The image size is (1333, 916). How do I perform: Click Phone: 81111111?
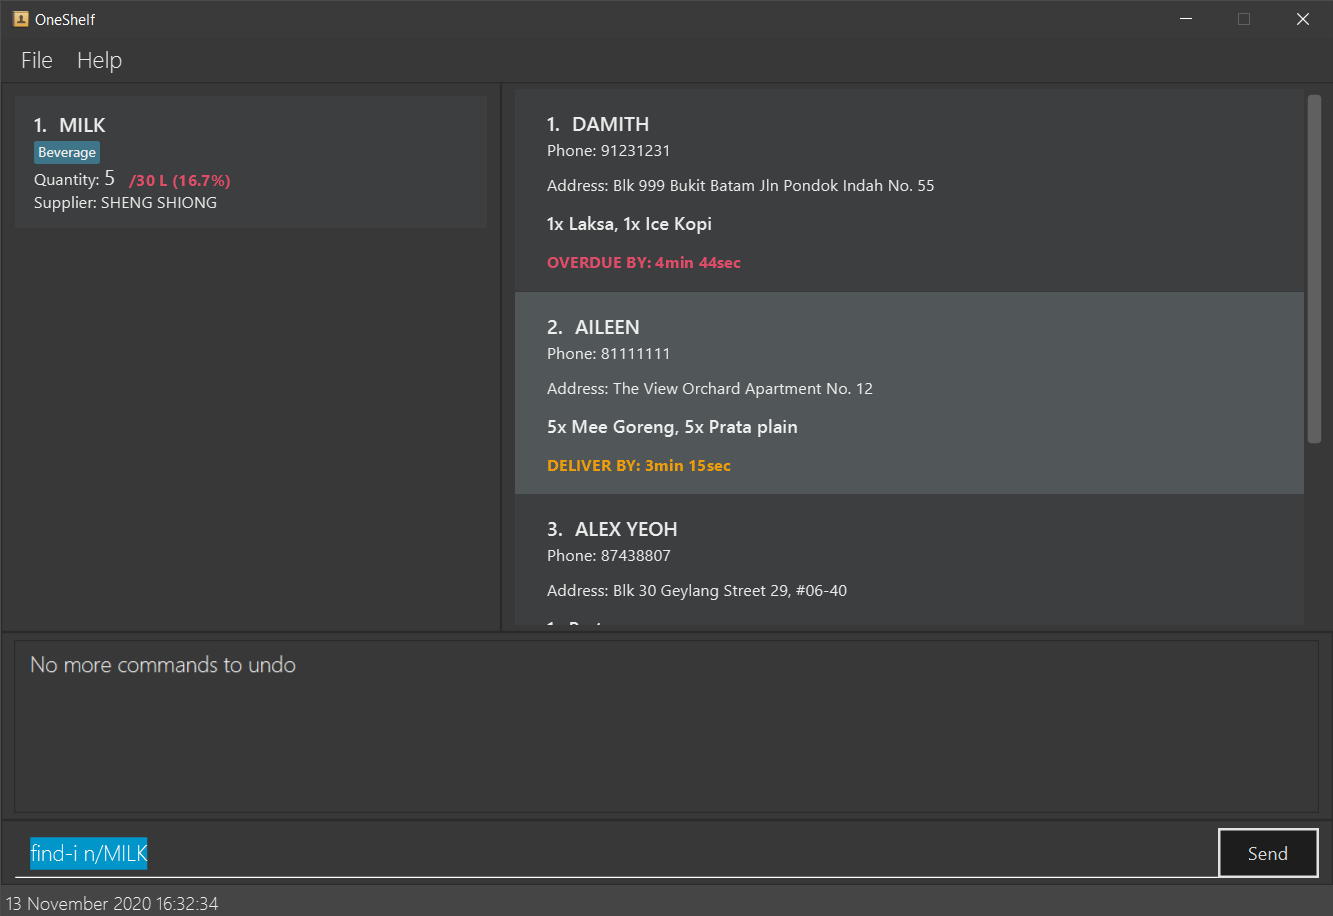pos(608,354)
